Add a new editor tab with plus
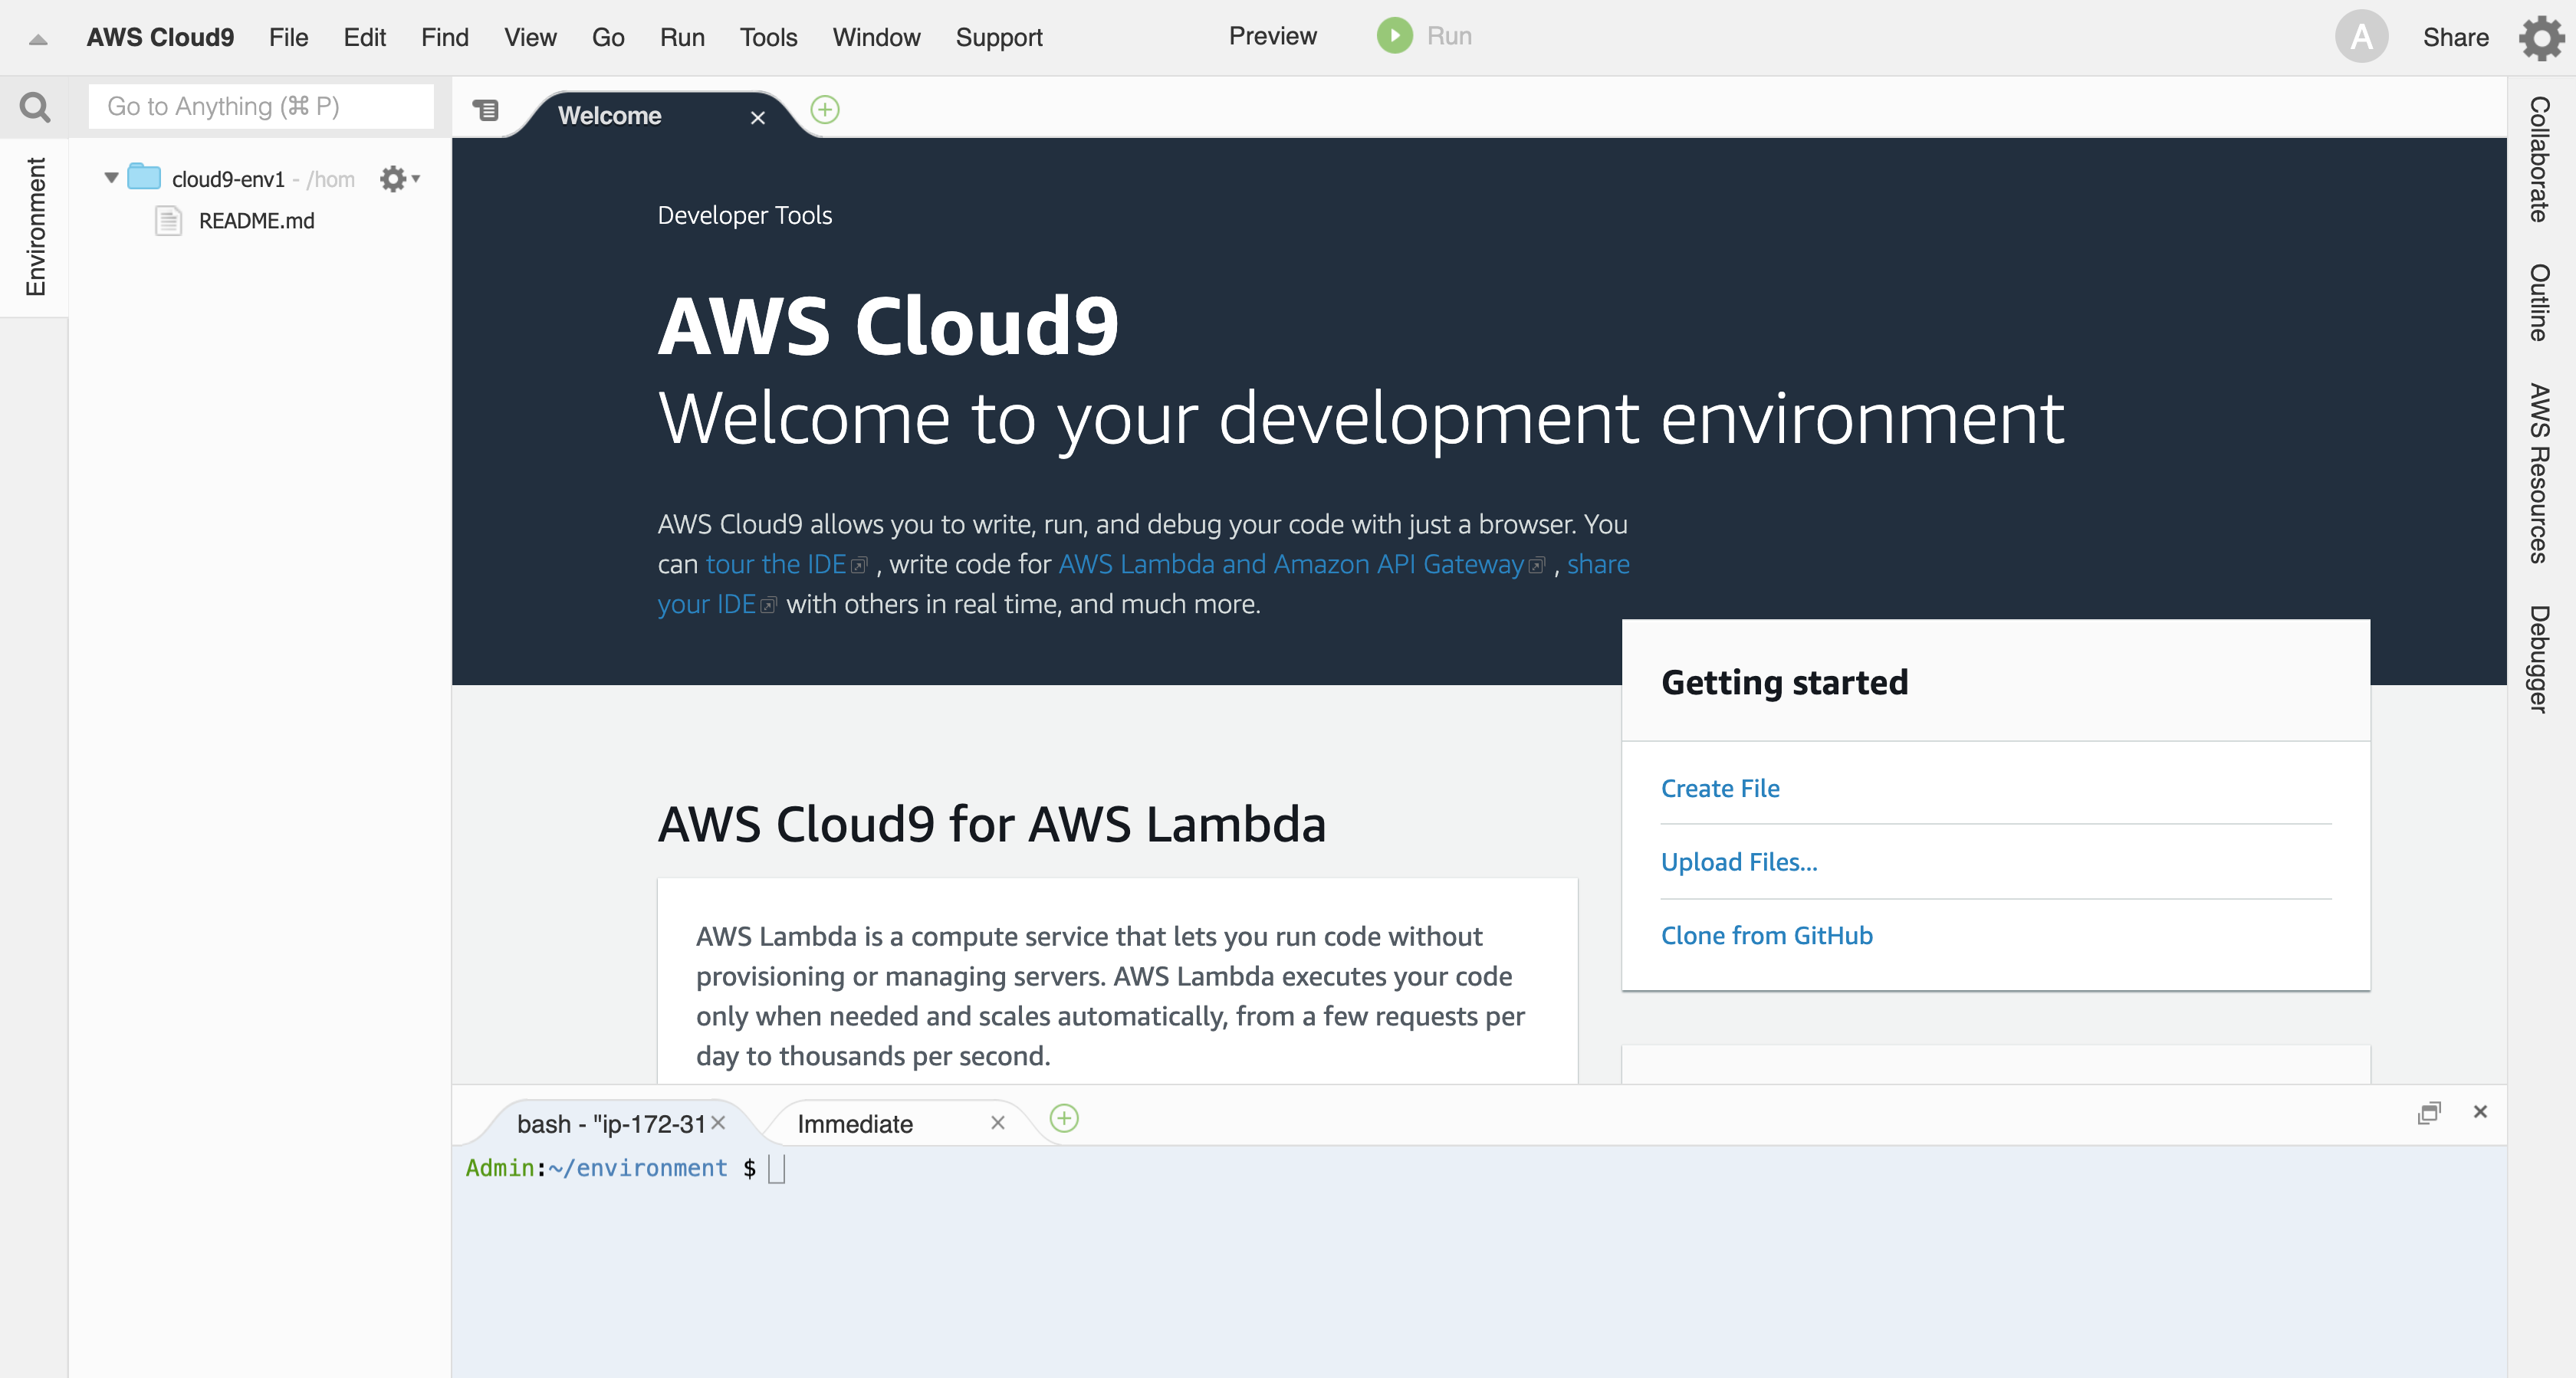2576x1378 pixels. 825,109
